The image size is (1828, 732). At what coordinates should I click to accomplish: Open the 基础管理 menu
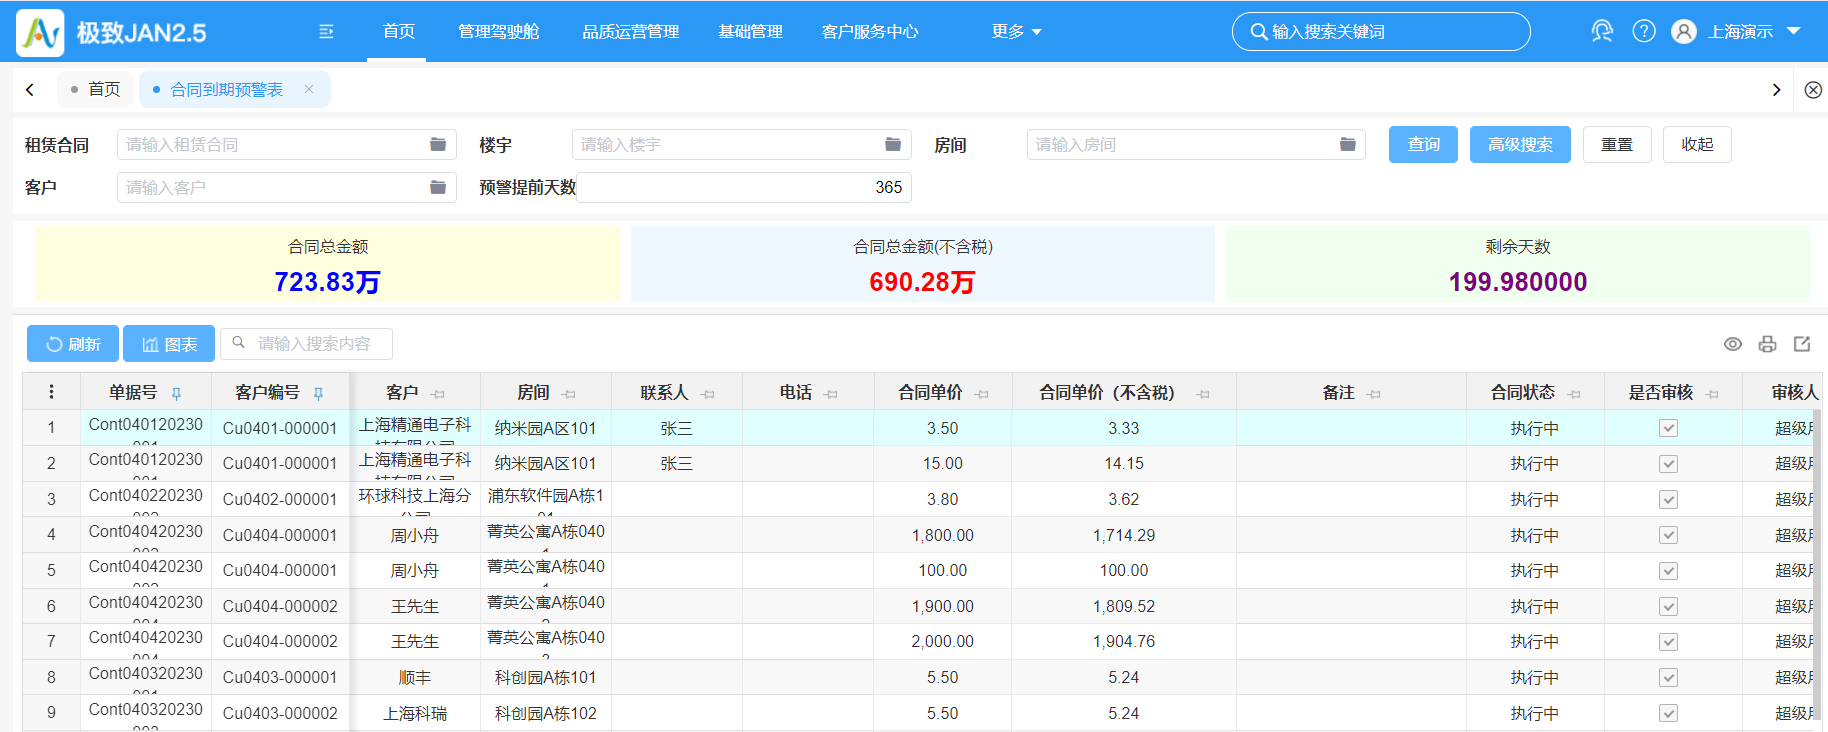point(750,32)
